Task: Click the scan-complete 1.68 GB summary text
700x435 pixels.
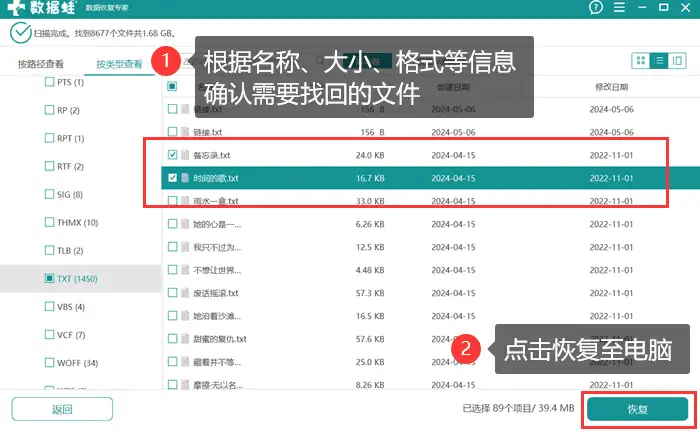Action: coord(104,33)
